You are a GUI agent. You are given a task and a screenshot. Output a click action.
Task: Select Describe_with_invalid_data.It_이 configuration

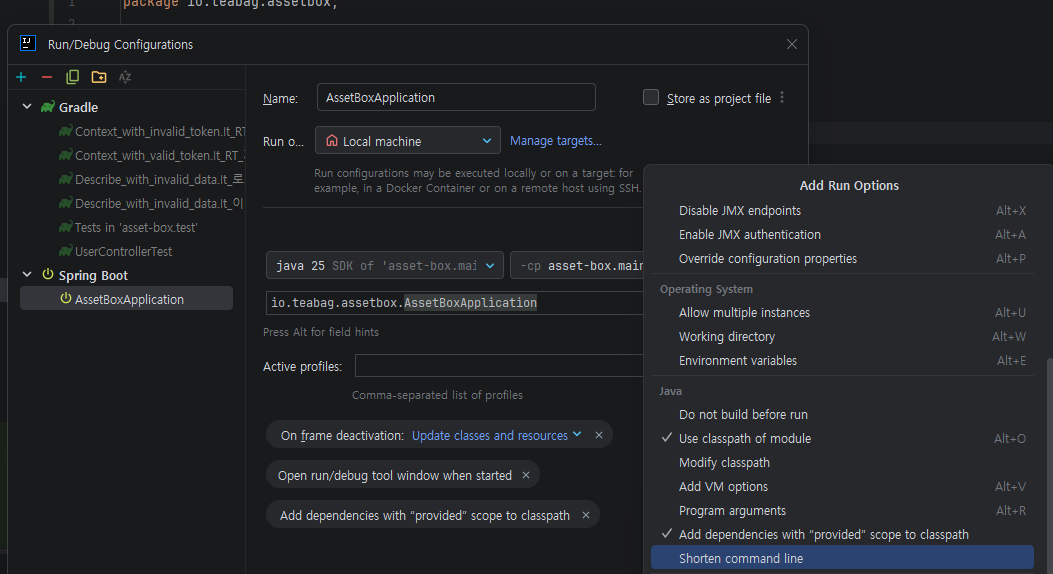(151, 203)
